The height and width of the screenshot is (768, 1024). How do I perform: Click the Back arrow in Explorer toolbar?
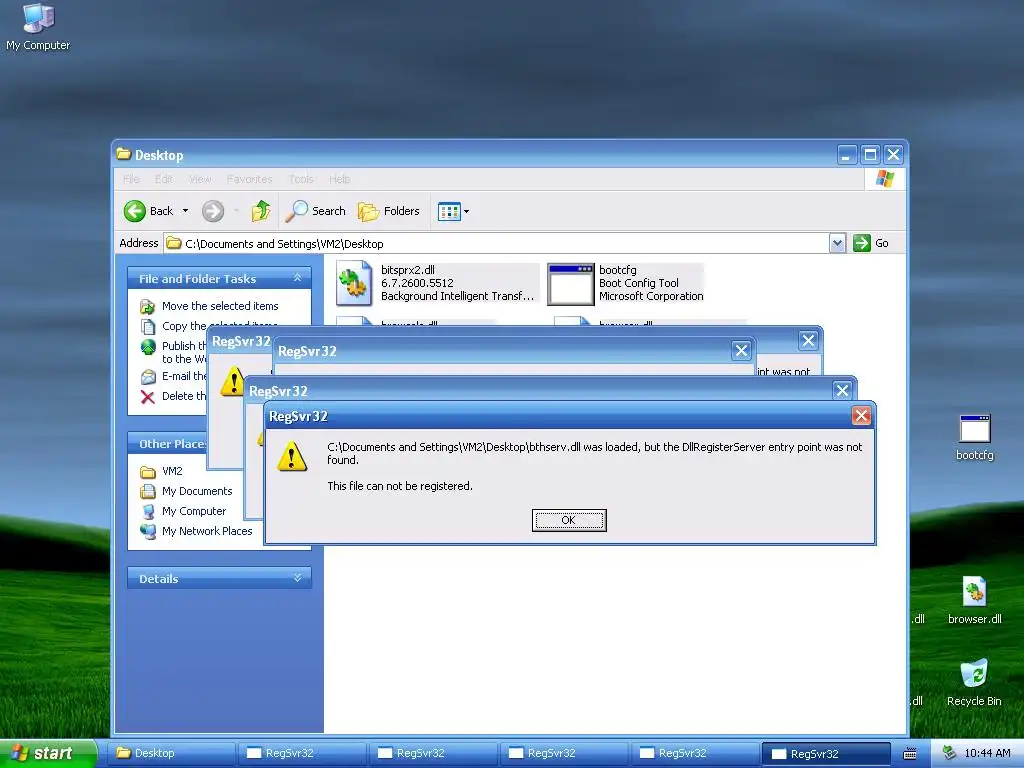tap(135, 211)
